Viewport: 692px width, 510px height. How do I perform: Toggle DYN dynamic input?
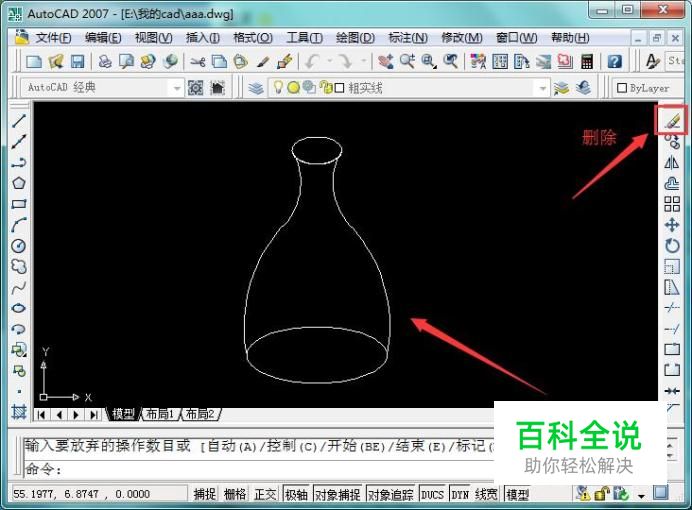[460, 494]
